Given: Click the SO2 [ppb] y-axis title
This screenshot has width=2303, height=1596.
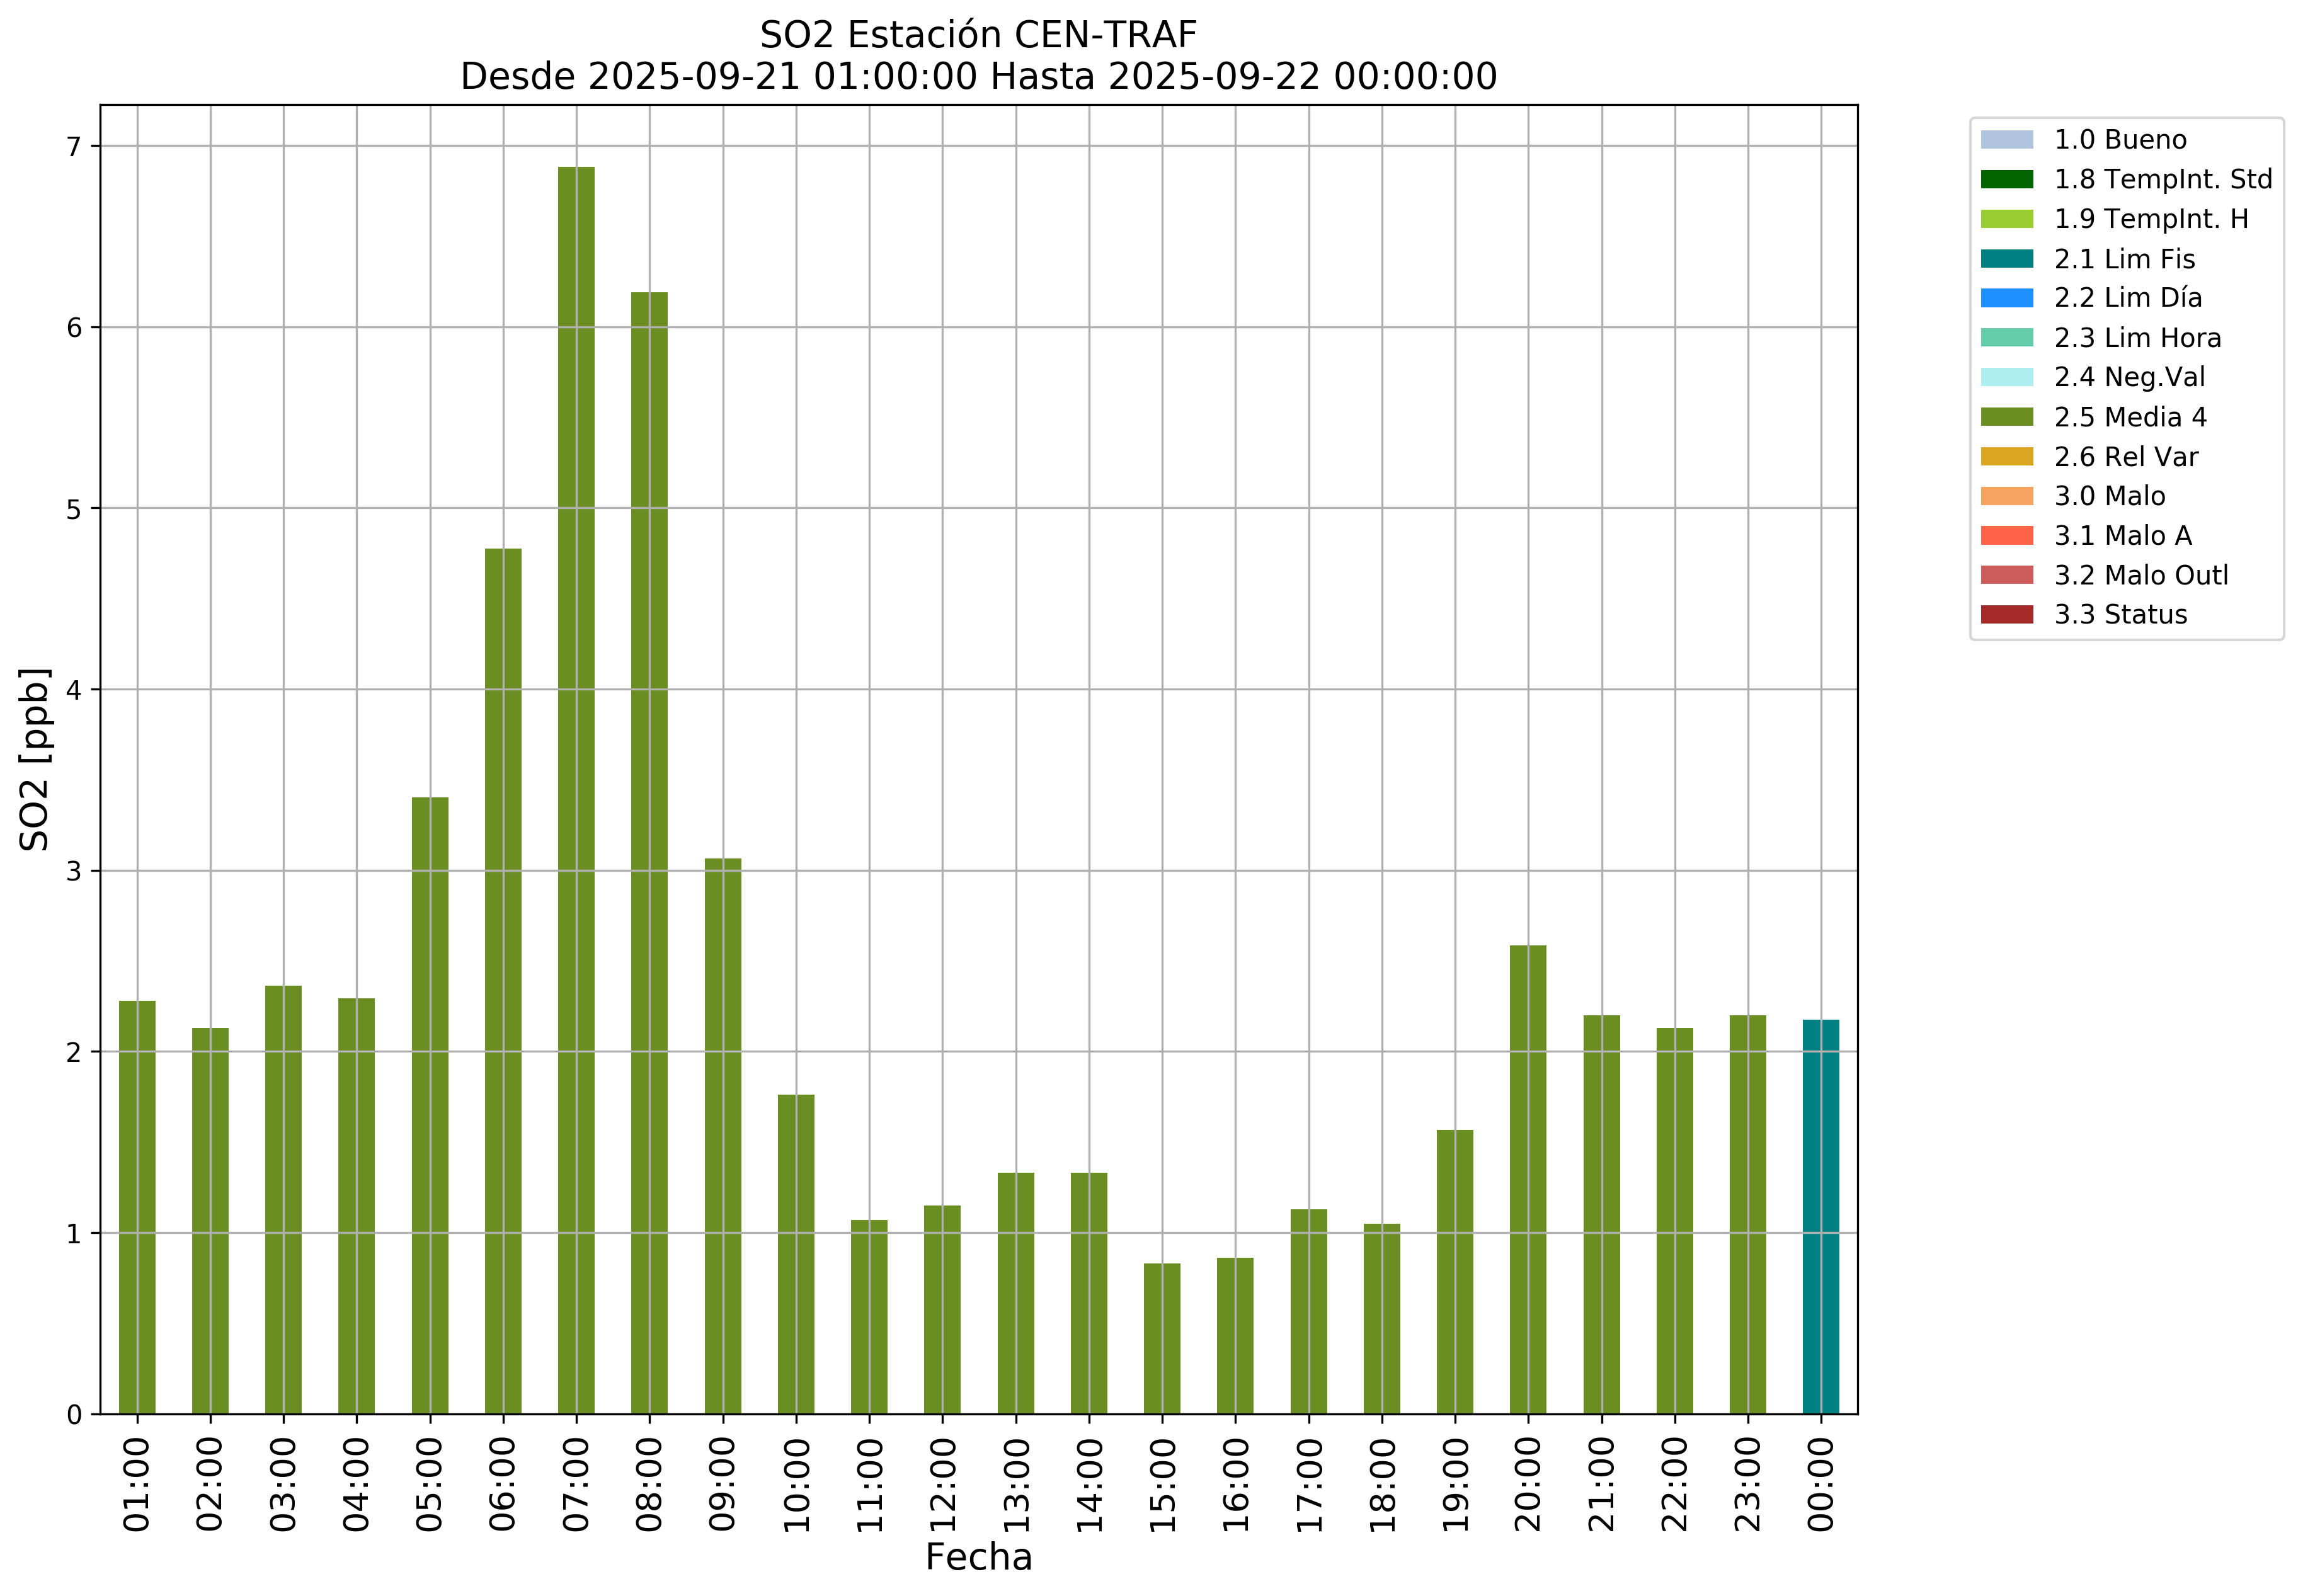Looking at the screenshot, I should click(35, 759).
